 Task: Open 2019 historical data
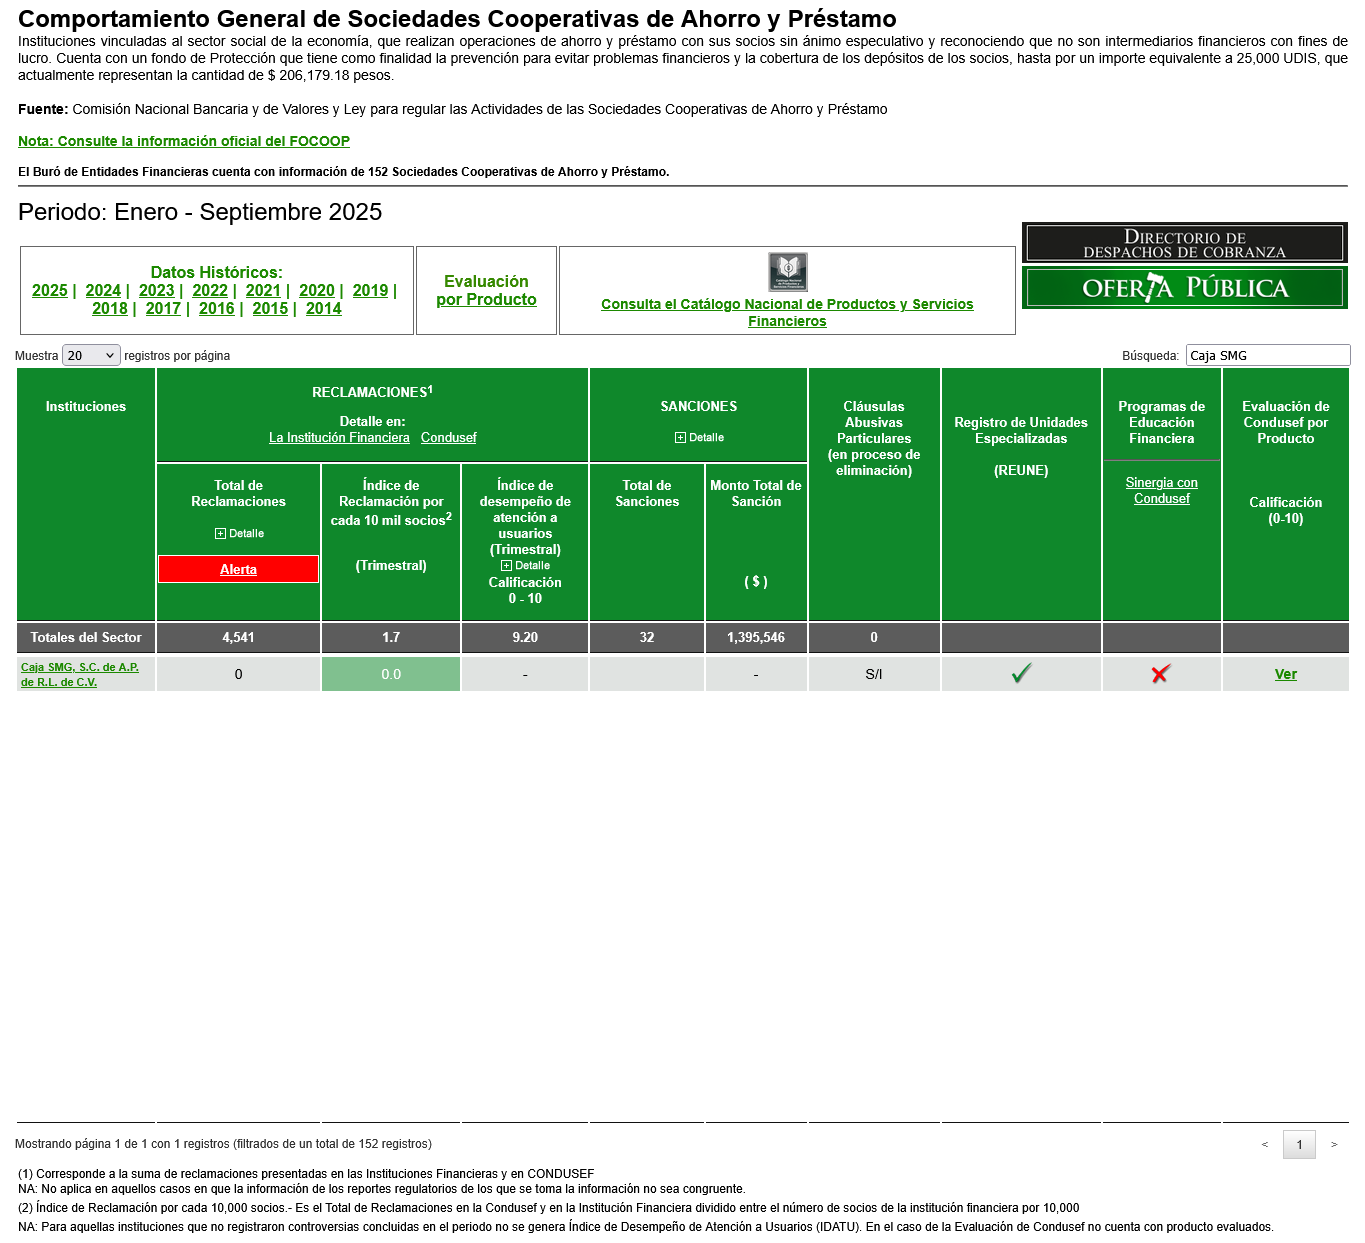click(370, 291)
